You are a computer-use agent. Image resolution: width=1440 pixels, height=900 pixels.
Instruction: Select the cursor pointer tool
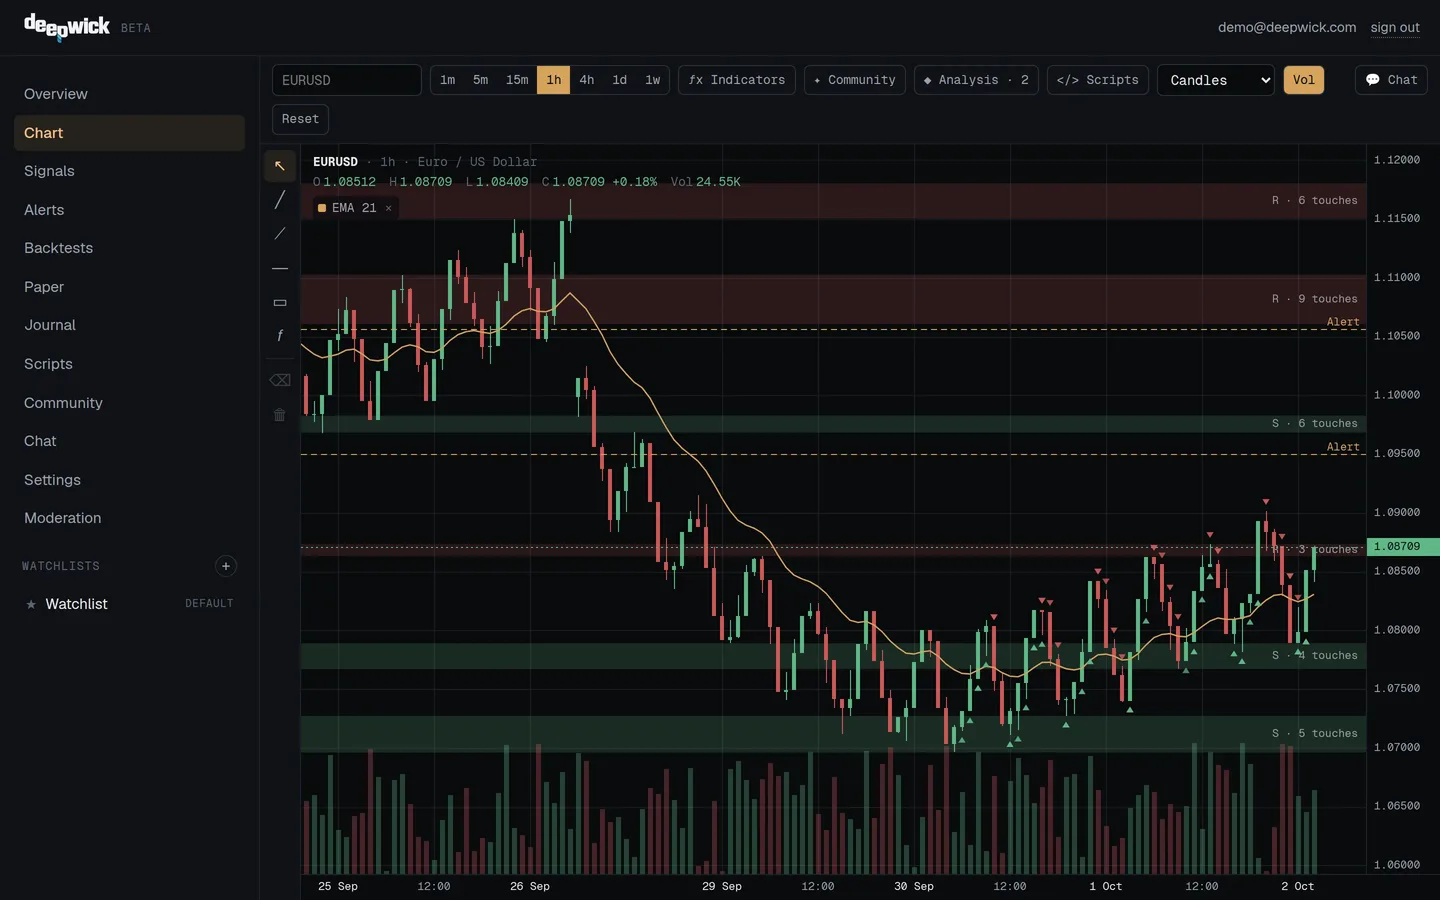click(x=280, y=166)
